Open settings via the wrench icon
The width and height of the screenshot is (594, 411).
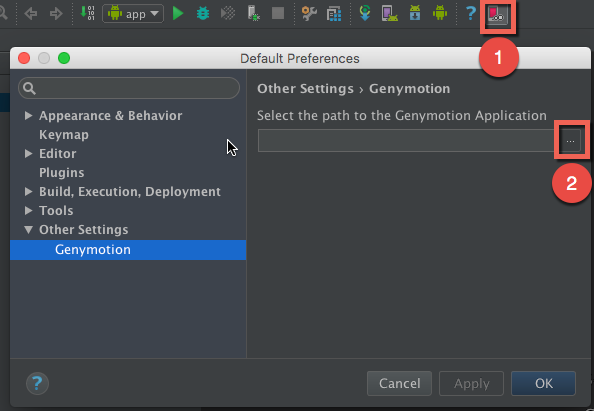pos(309,14)
